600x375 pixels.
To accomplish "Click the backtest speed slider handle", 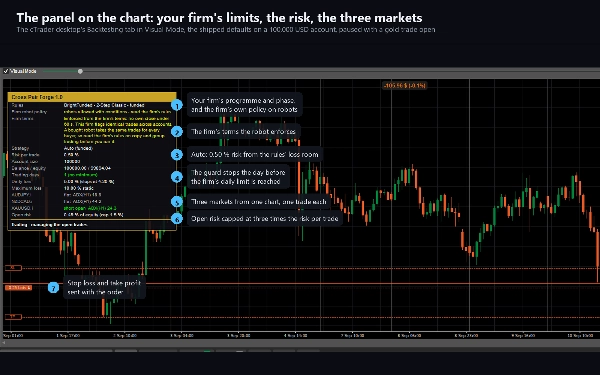I will (80, 71).
